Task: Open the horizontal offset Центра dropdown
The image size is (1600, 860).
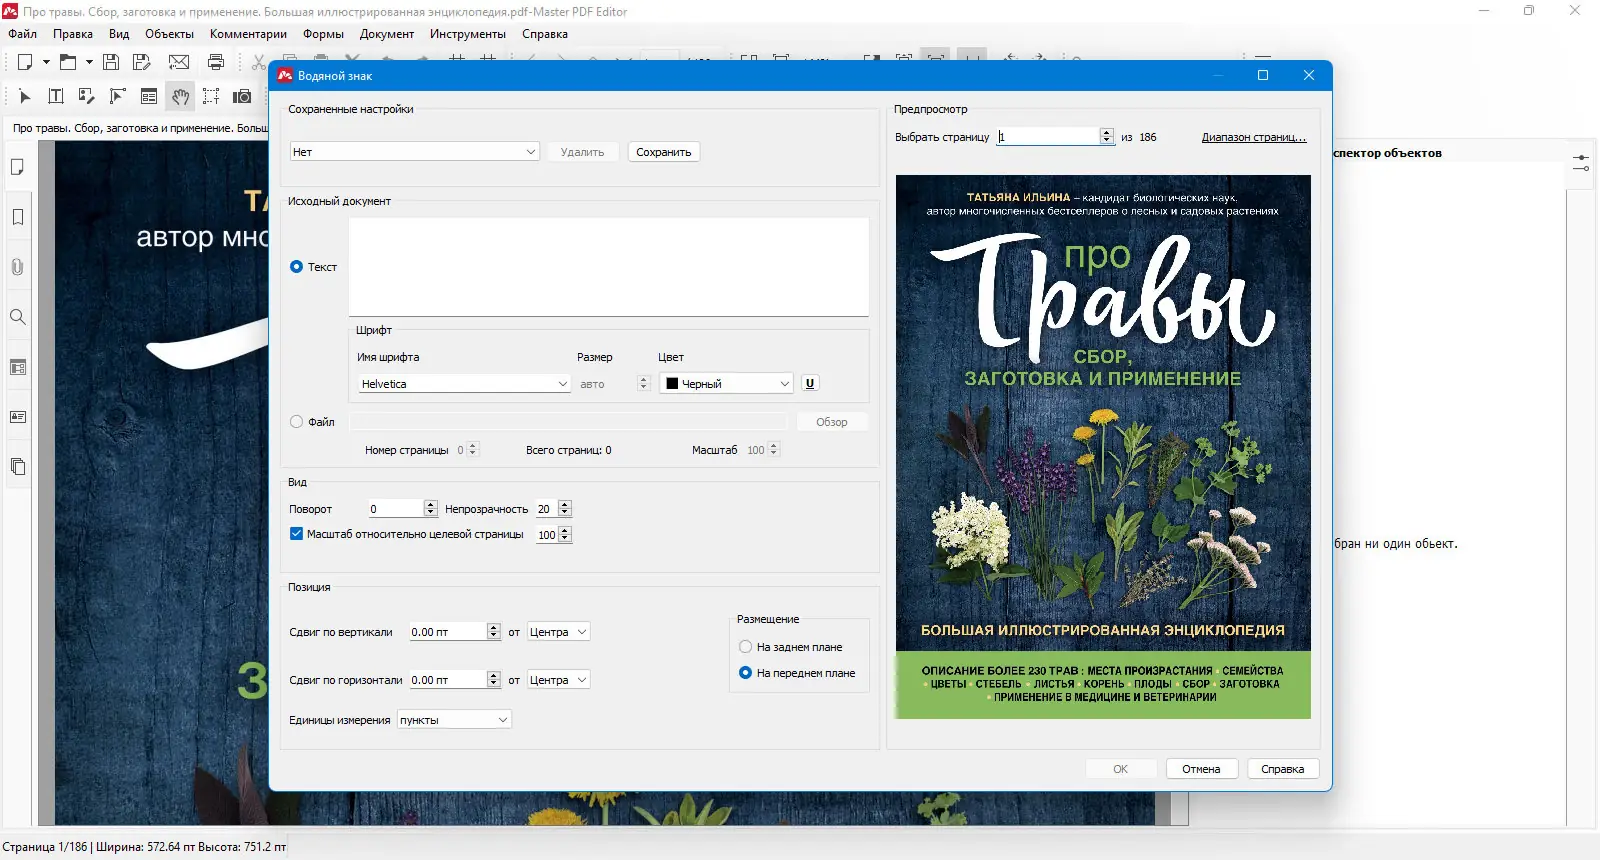Action: (x=559, y=680)
